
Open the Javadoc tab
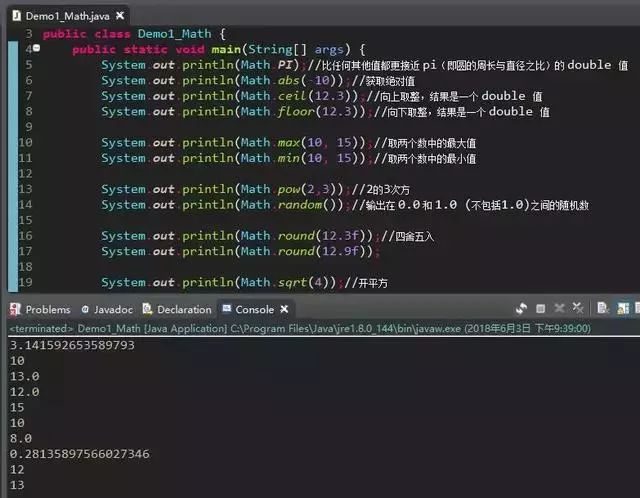point(107,309)
